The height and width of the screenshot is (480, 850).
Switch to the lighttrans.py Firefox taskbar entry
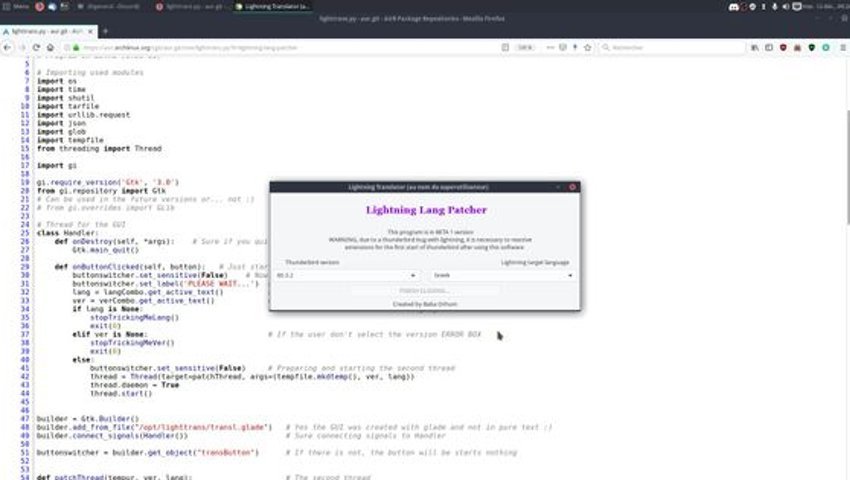point(191,7)
